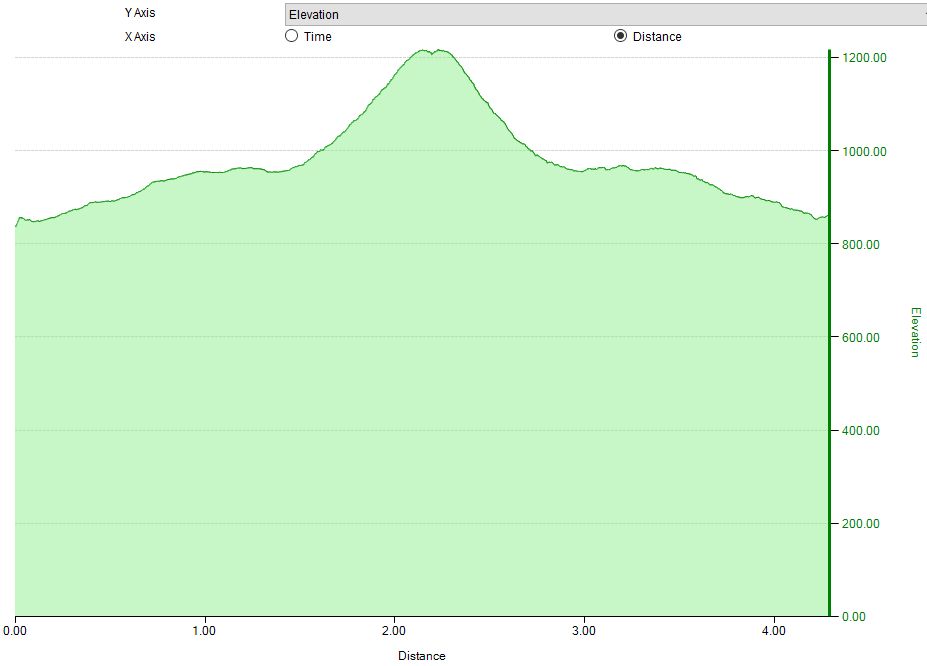This screenshot has height=666, width=927.
Task: Open the Y Axis Elevation dropdown
Action: pyautogui.click(x=605, y=14)
